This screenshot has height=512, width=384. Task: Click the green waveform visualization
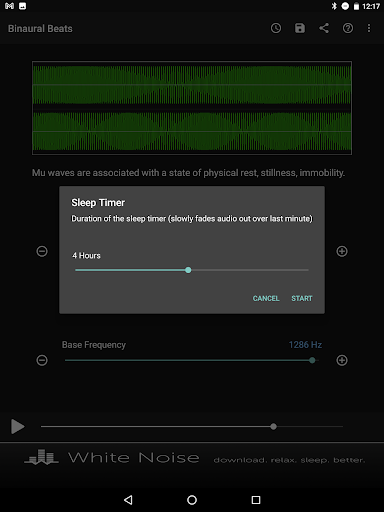192,108
